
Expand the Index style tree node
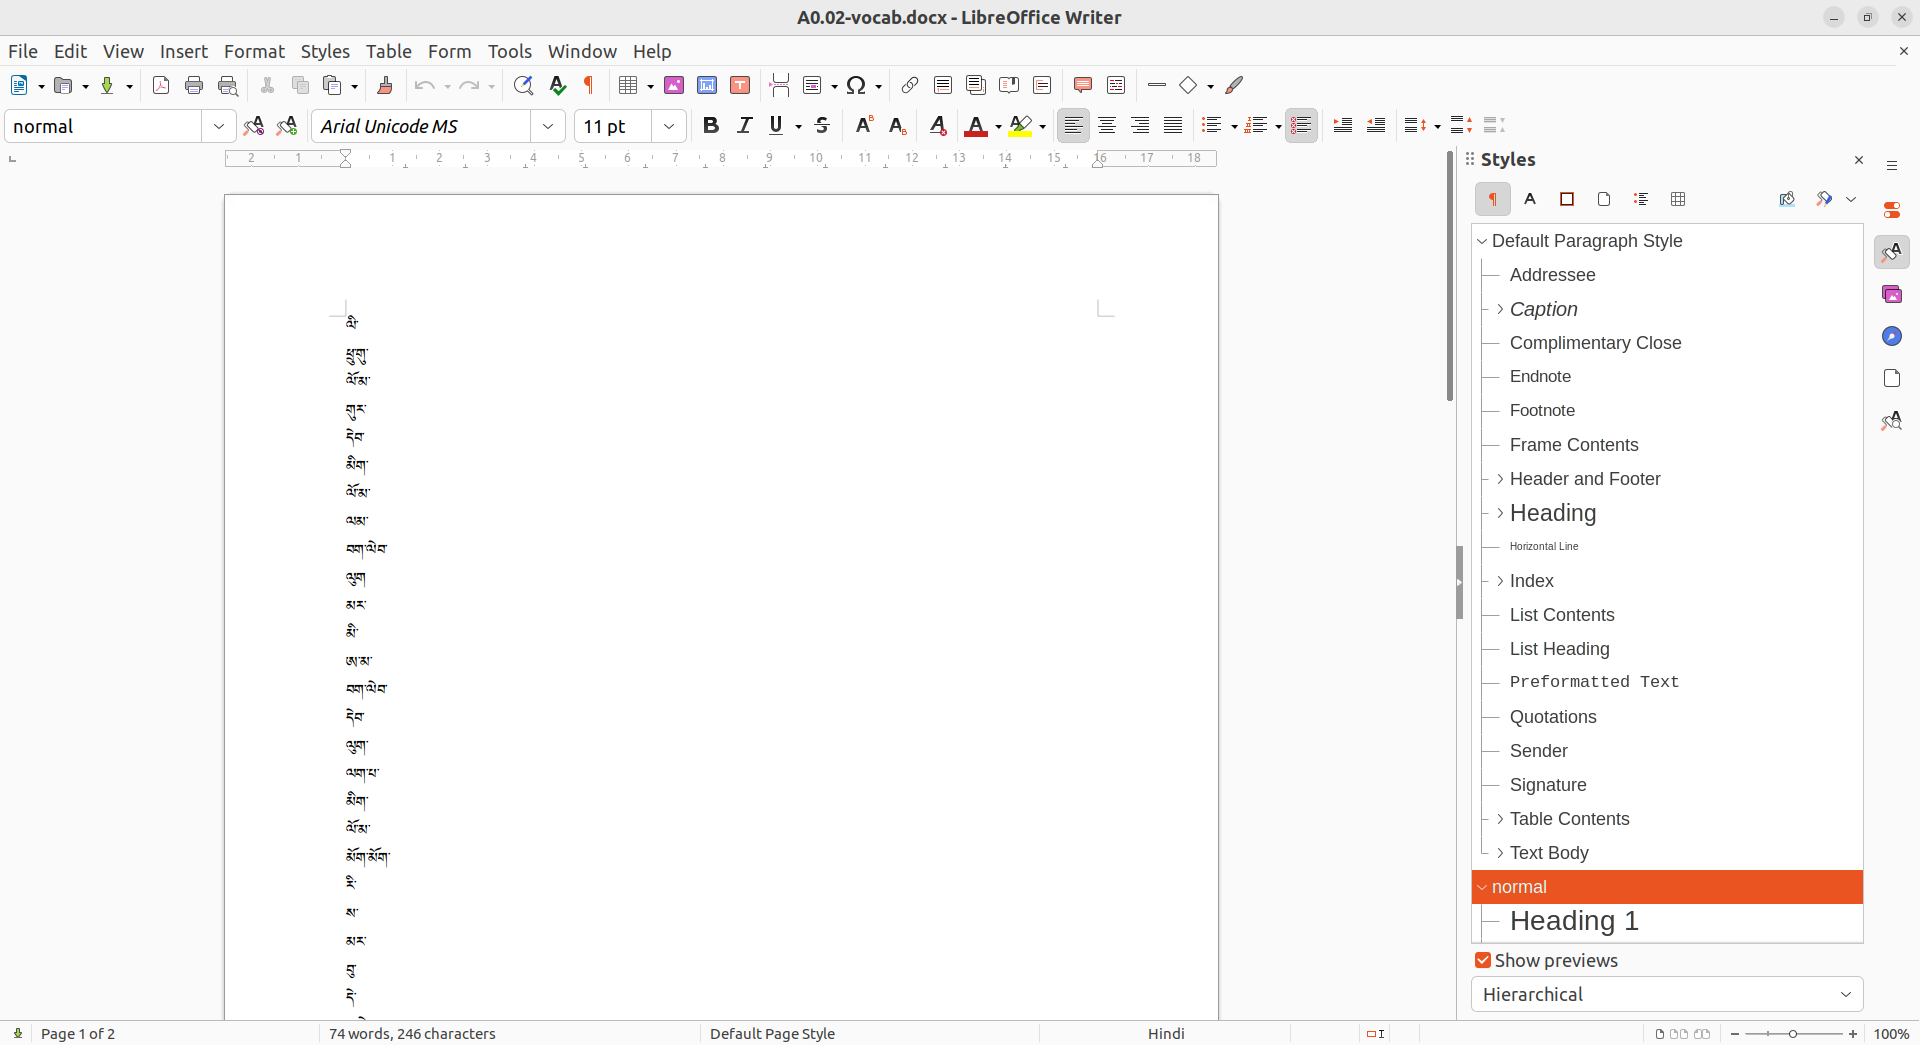tap(1500, 581)
